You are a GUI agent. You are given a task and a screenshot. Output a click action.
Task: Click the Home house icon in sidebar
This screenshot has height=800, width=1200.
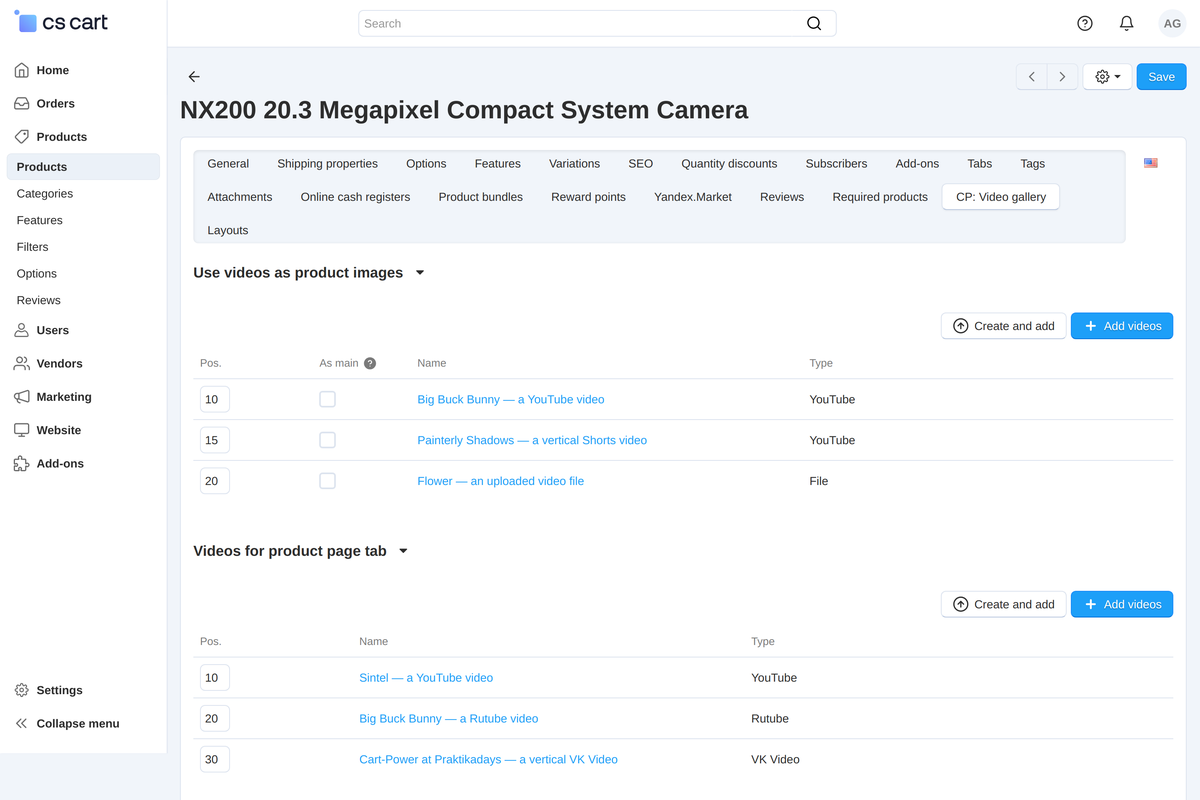click(x=22, y=70)
